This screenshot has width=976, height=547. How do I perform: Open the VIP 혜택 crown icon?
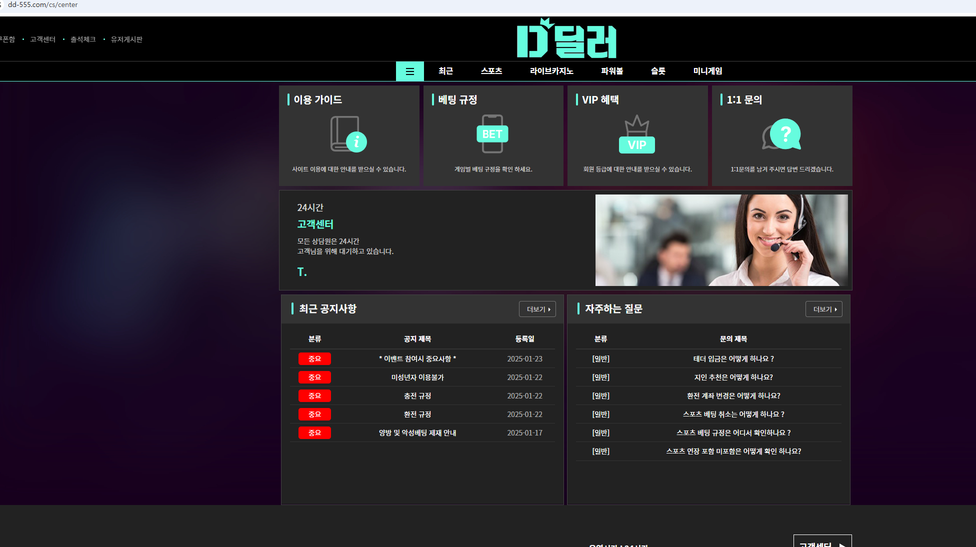click(637, 134)
